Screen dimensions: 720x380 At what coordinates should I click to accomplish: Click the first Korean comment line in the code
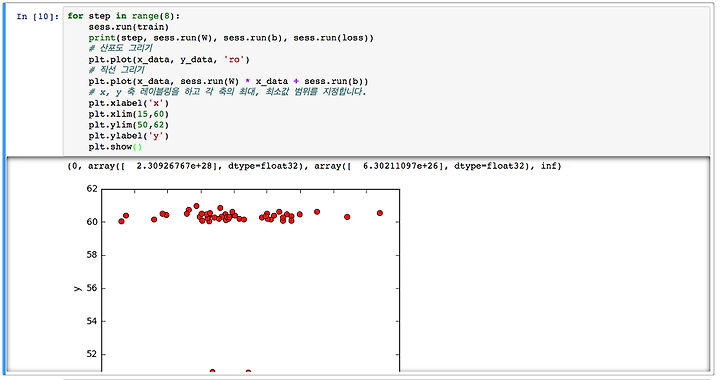120,48
